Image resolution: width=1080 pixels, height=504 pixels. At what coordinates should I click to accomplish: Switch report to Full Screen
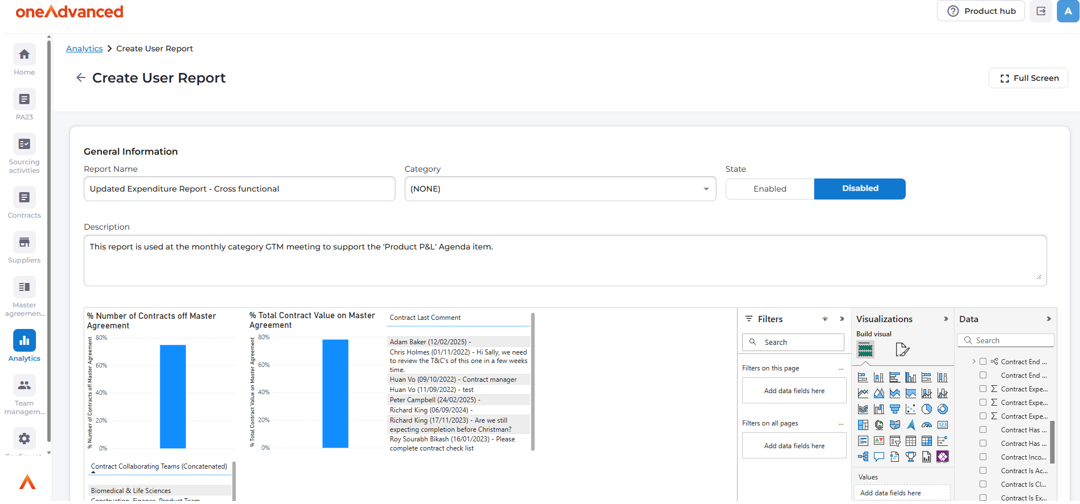1028,78
